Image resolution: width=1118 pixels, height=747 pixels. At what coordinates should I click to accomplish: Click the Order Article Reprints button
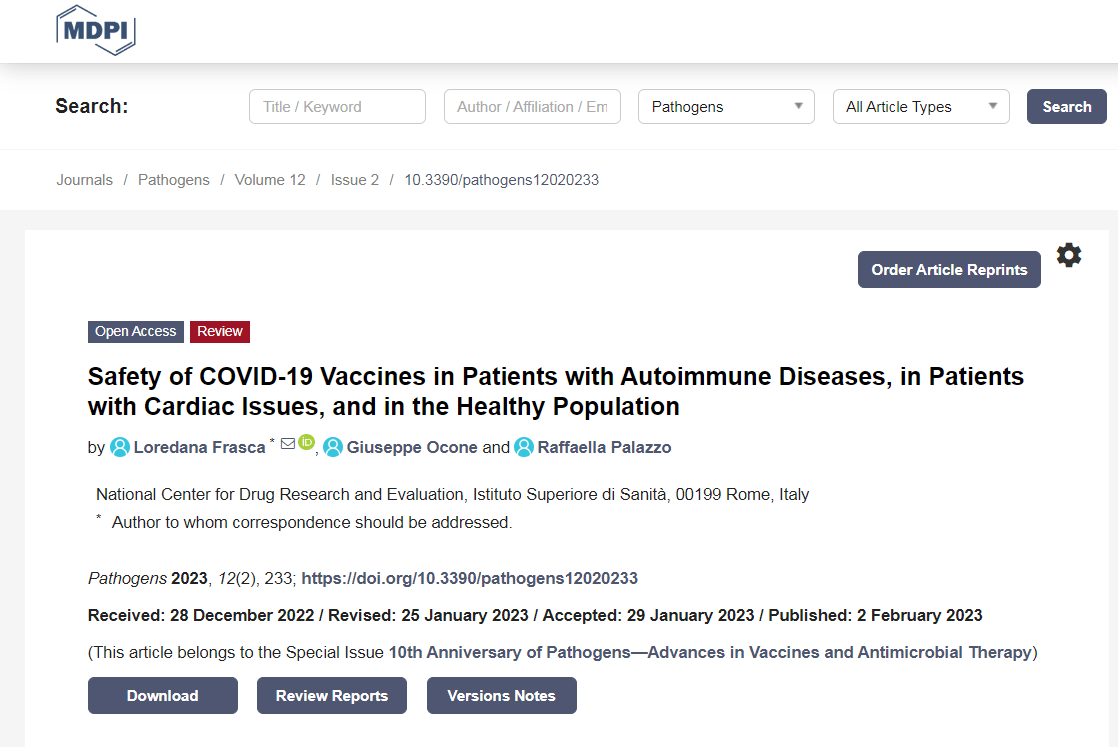(x=949, y=269)
